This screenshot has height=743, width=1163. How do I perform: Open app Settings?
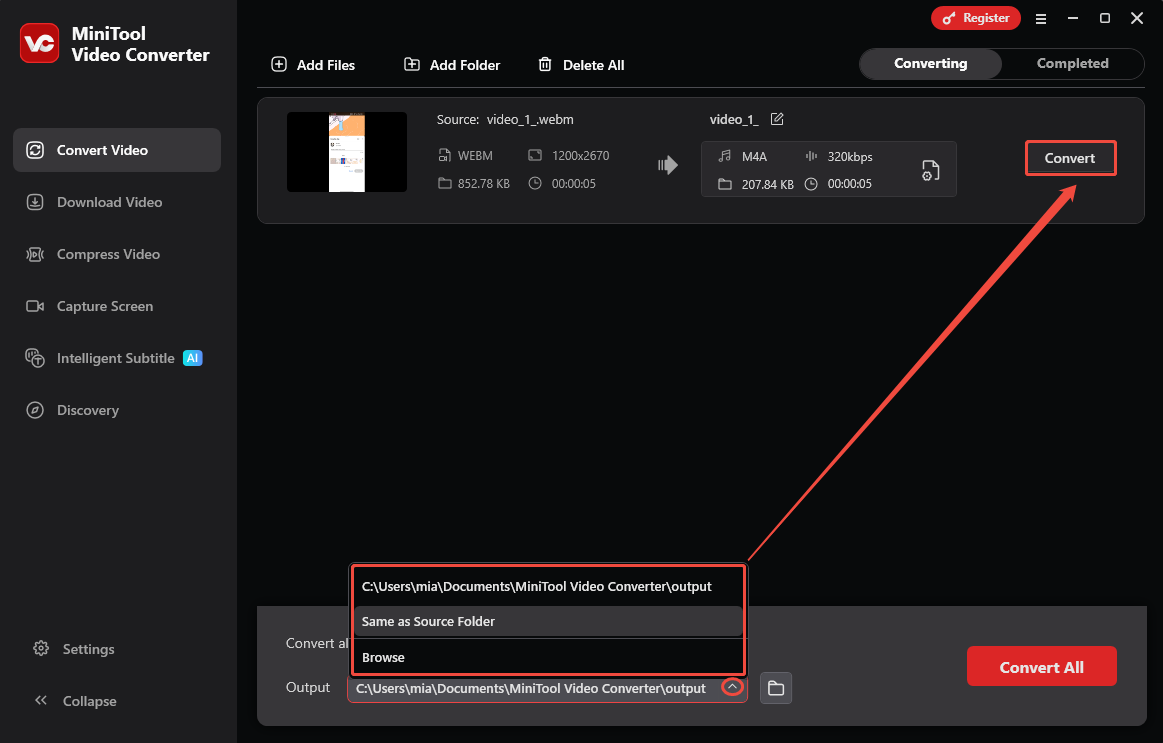73,649
